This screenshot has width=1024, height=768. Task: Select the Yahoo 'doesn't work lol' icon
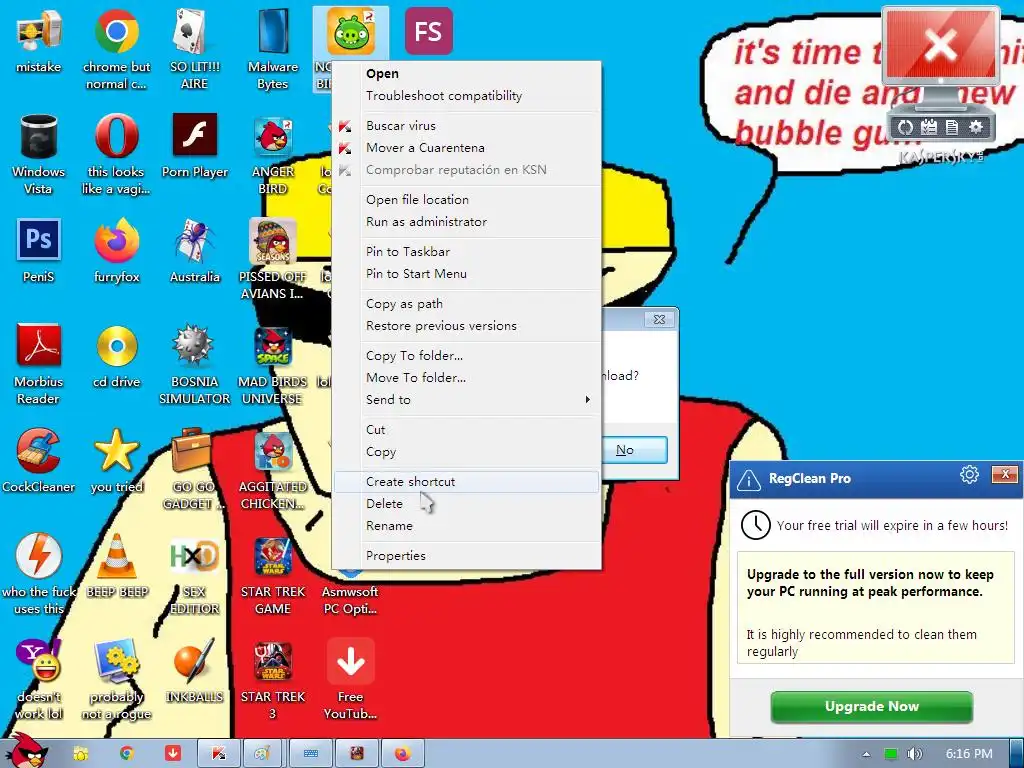tap(39, 680)
